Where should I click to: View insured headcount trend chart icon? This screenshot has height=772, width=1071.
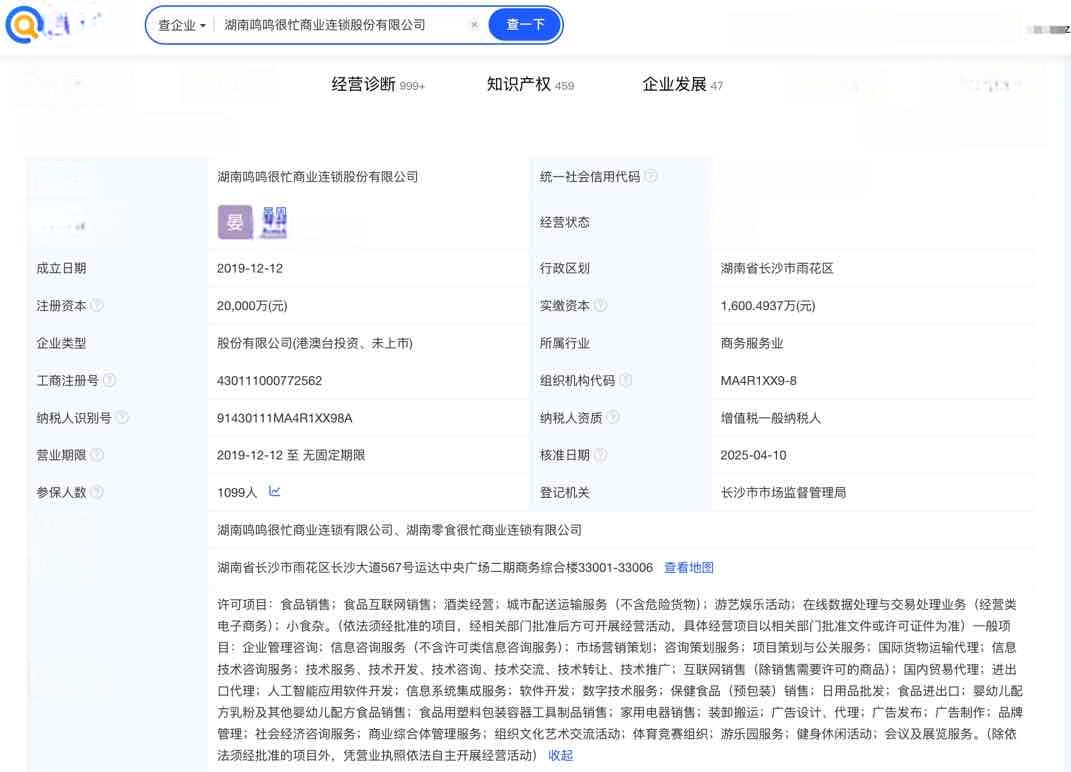(x=275, y=491)
